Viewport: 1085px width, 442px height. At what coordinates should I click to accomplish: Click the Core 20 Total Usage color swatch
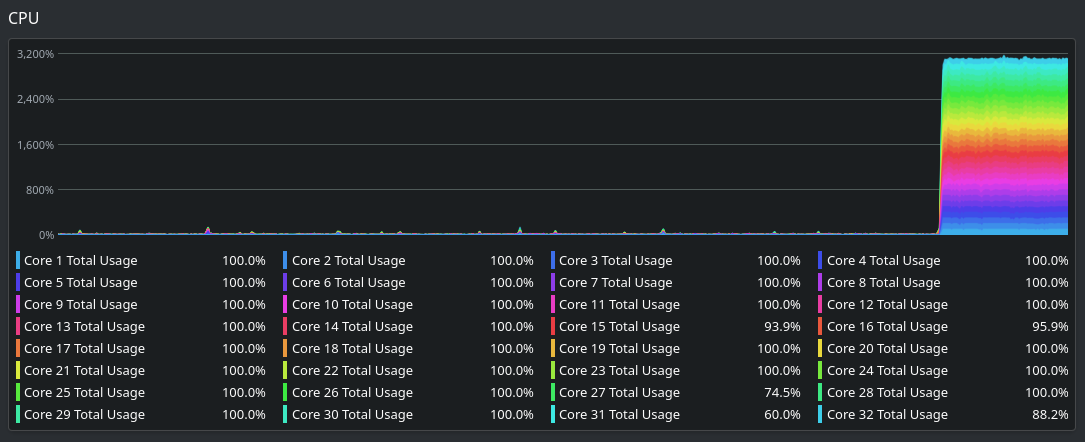tap(821, 349)
